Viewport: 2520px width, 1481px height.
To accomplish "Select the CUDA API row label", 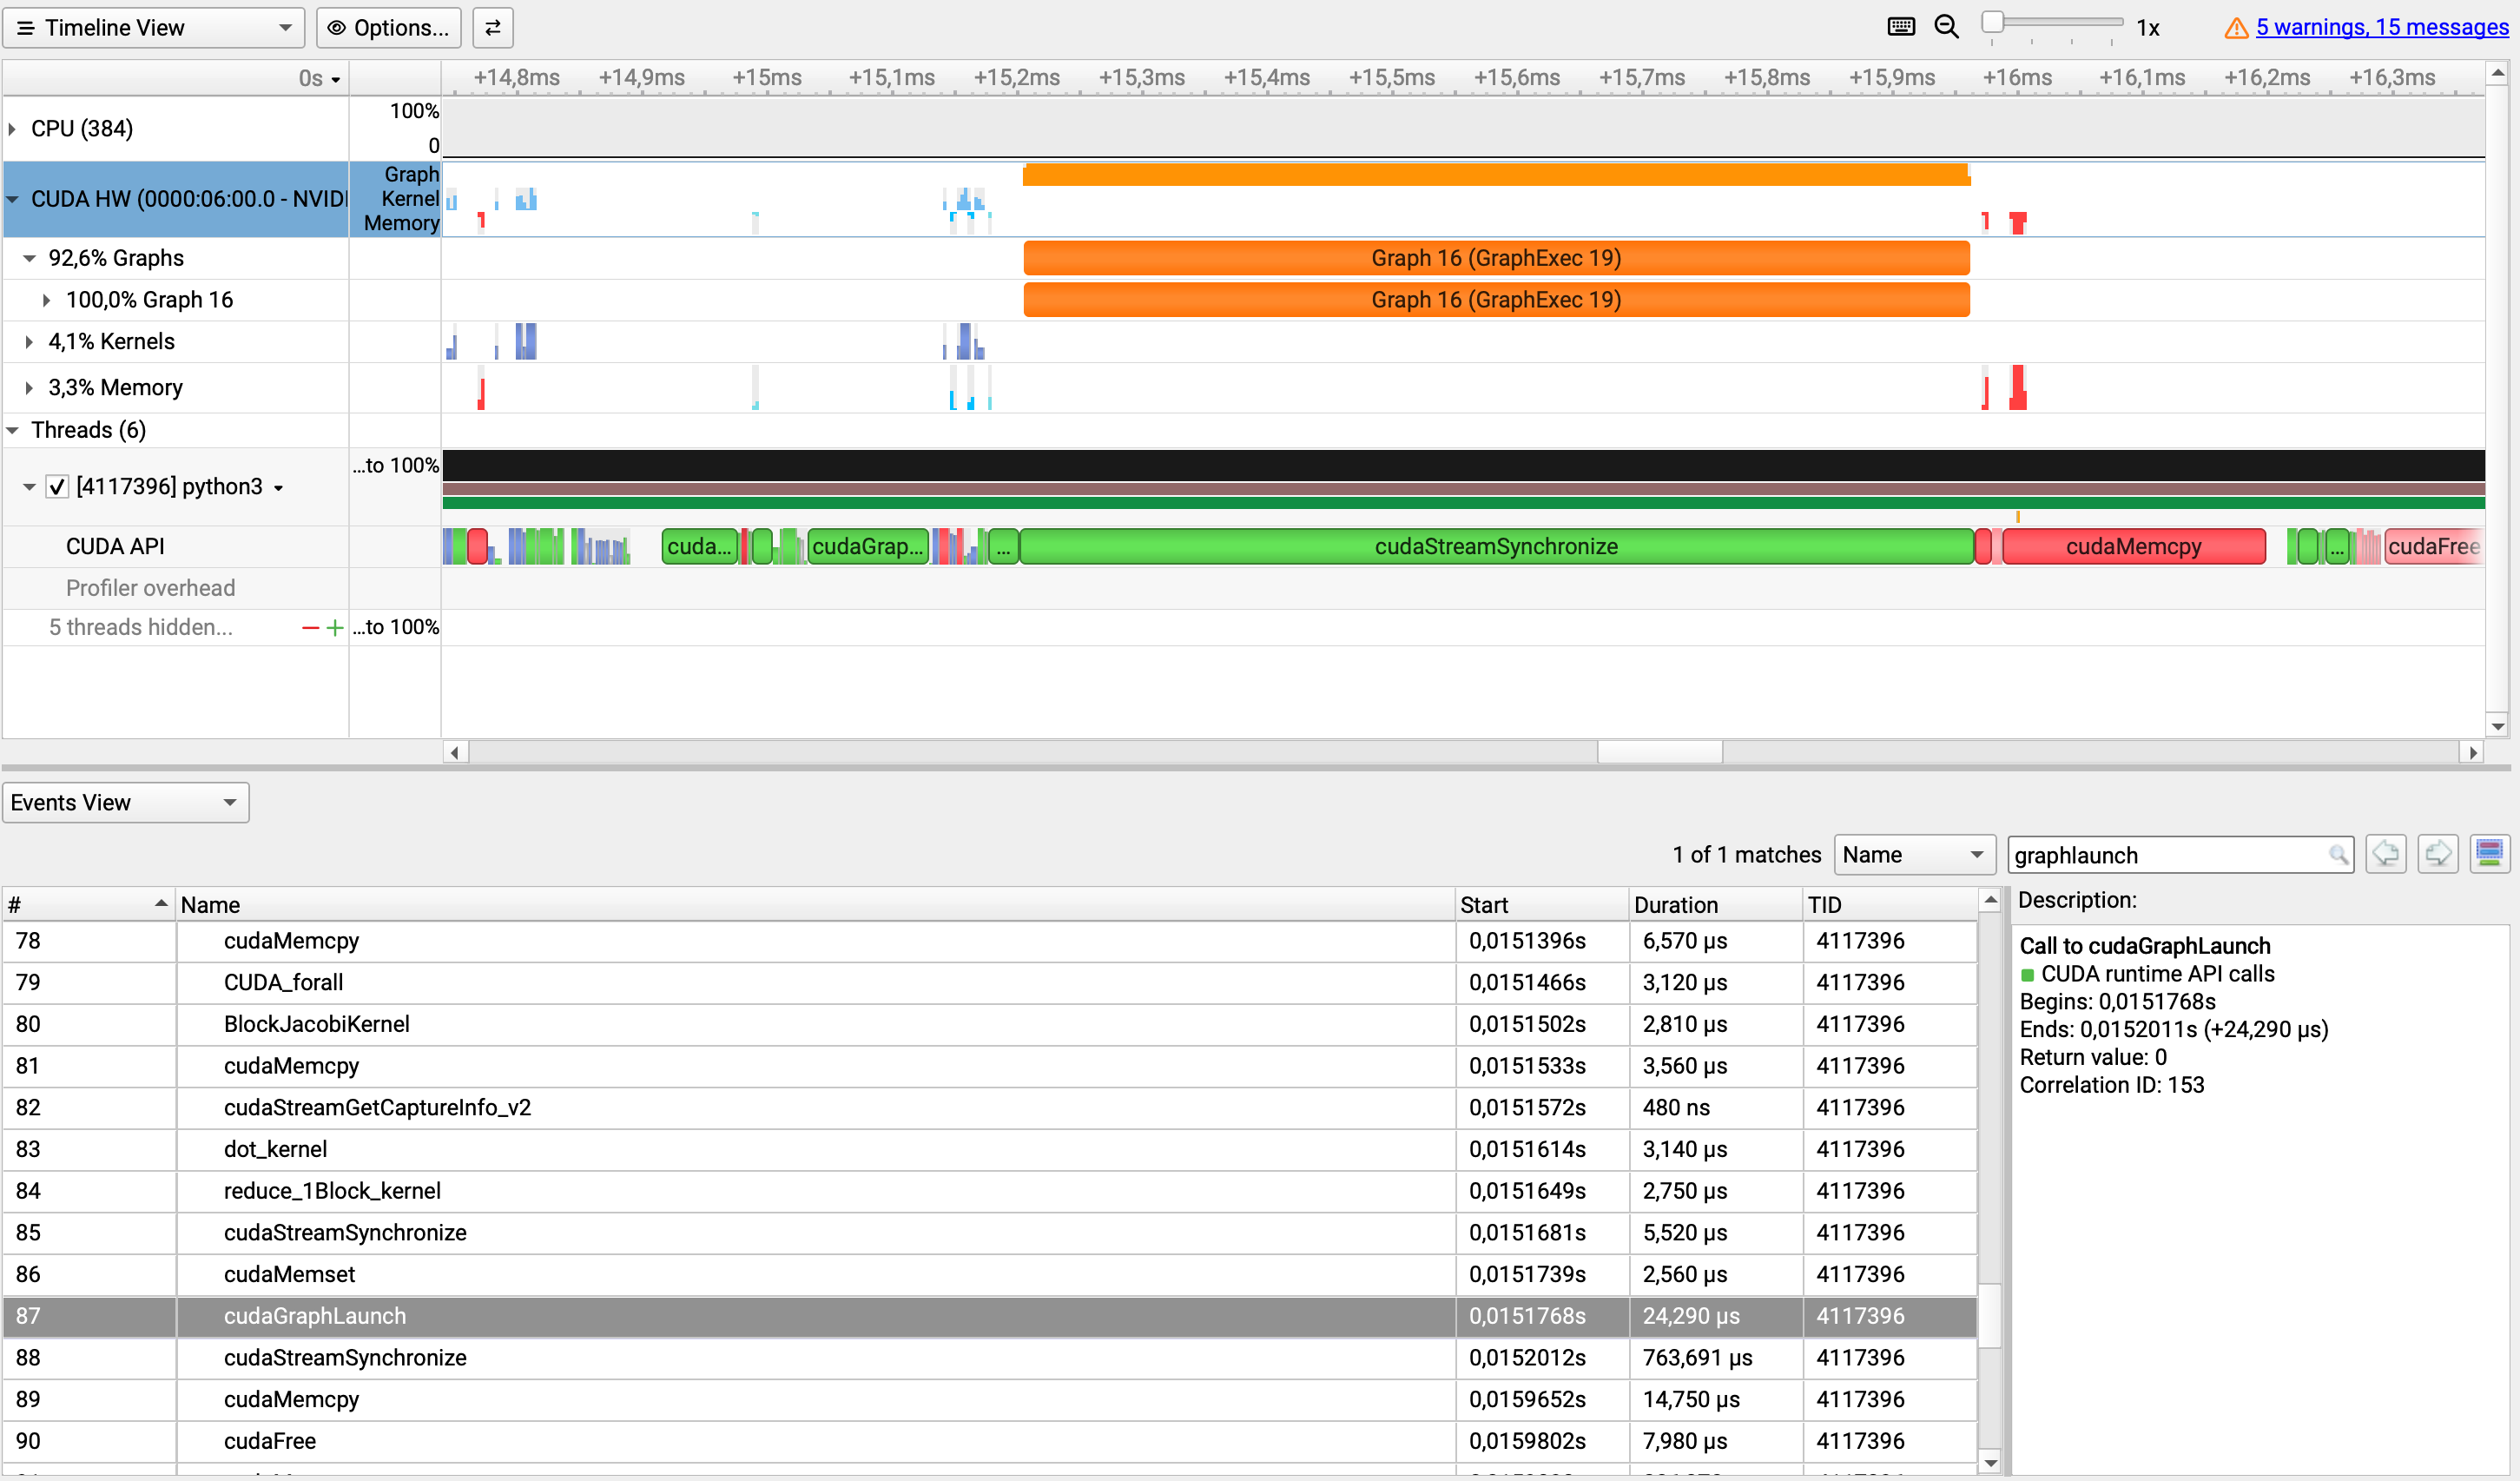I will pyautogui.click(x=115, y=546).
